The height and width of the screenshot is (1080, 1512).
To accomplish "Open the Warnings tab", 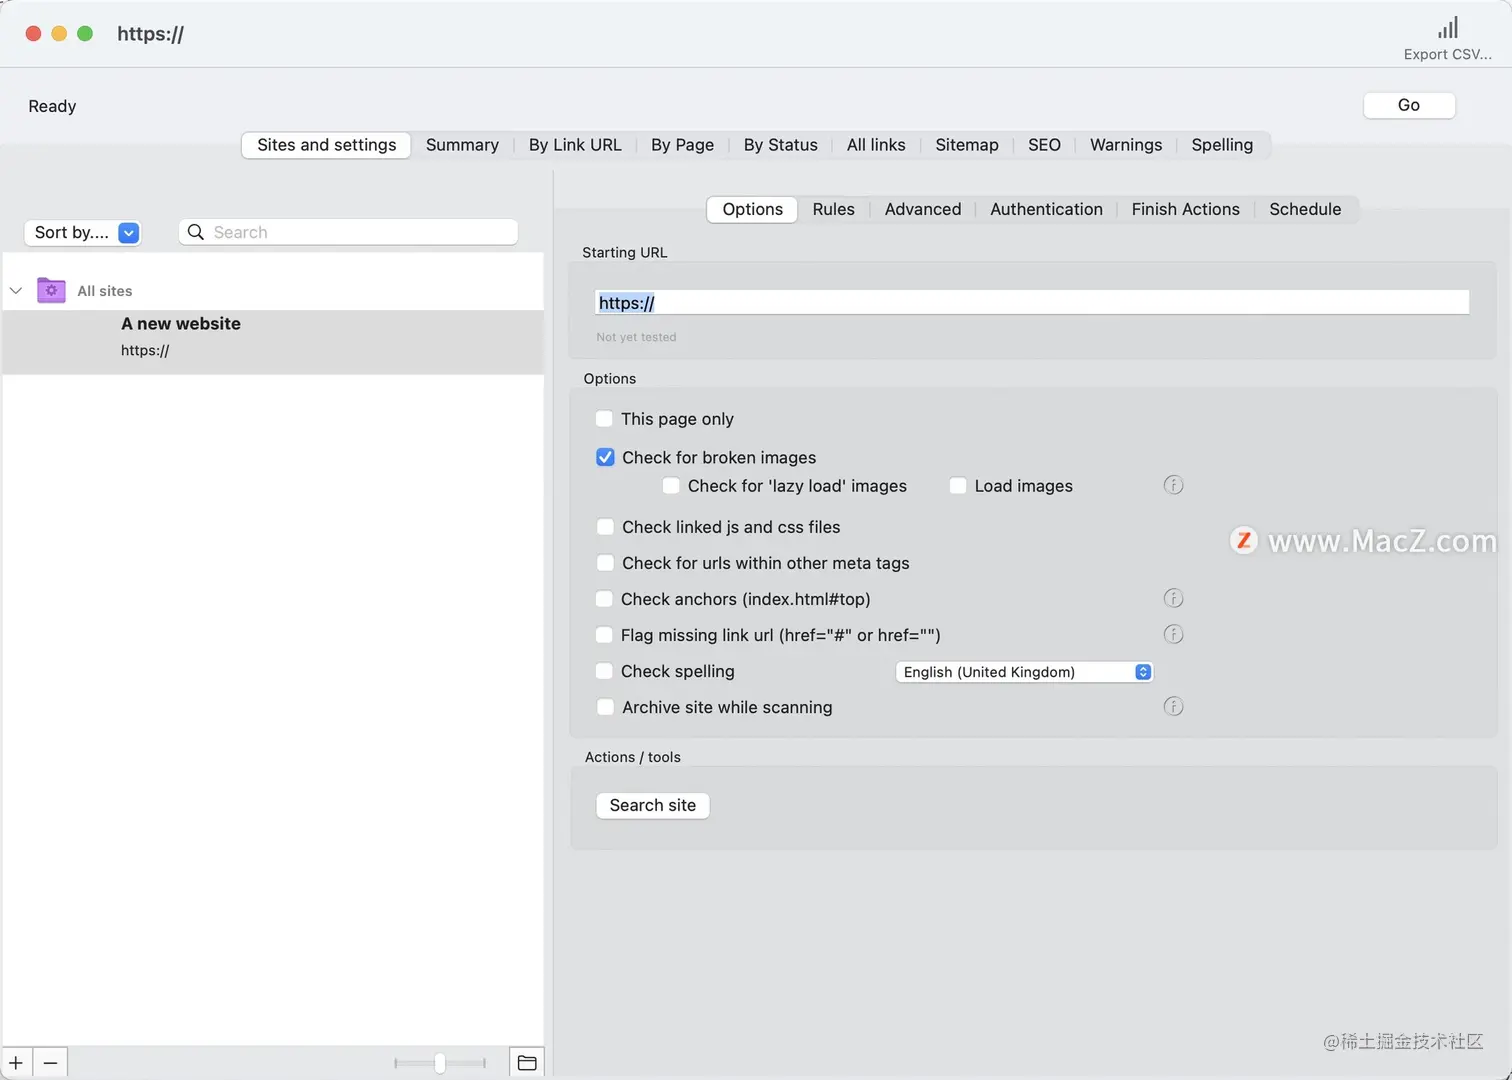I will pos(1126,145).
